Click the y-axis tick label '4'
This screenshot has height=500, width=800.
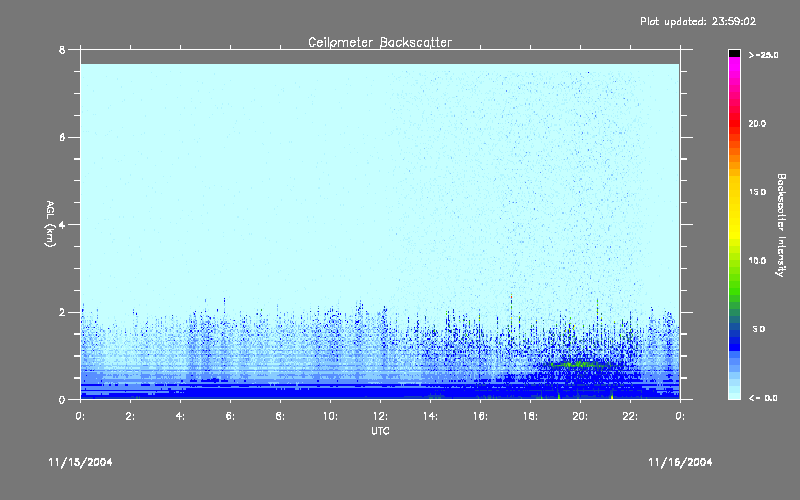pyautogui.click(x=62, y=224)
